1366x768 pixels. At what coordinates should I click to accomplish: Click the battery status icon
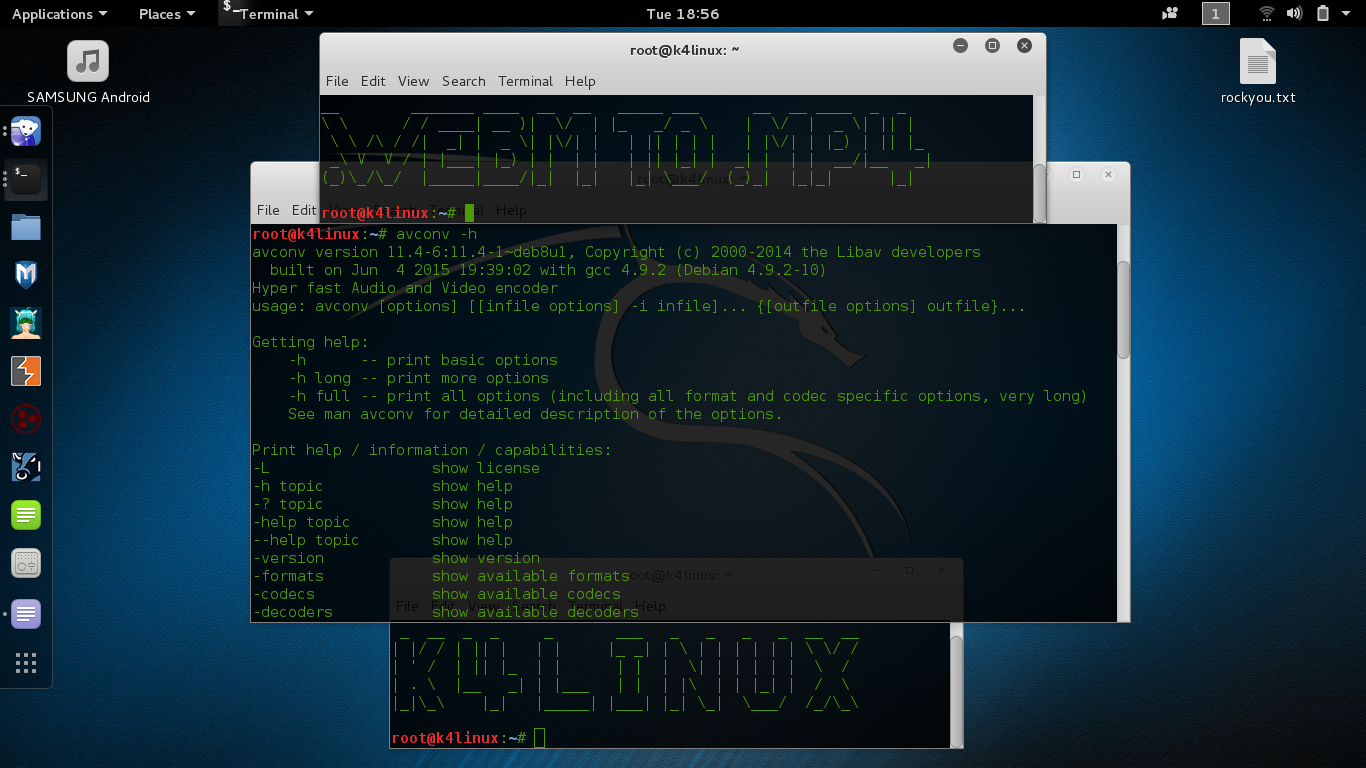[1323, 14]
